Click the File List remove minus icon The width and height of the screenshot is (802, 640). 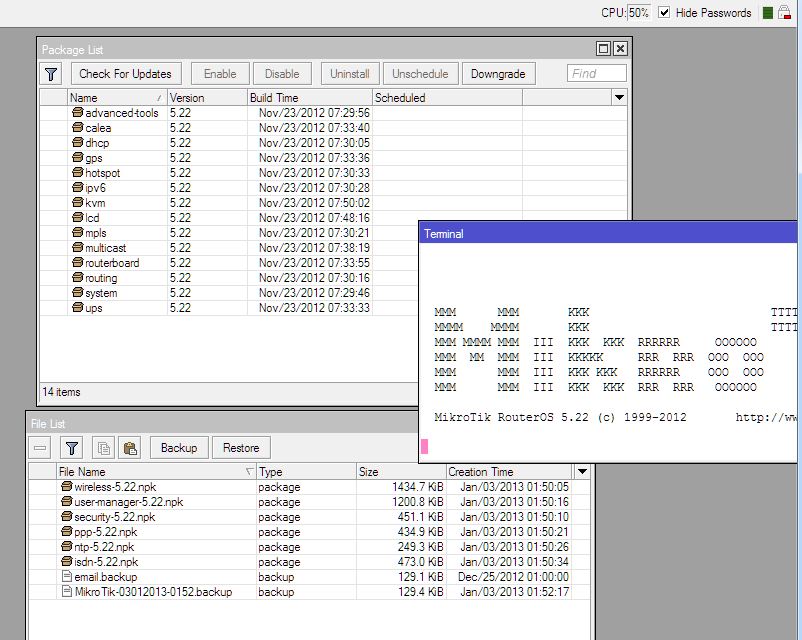(40, 448)
